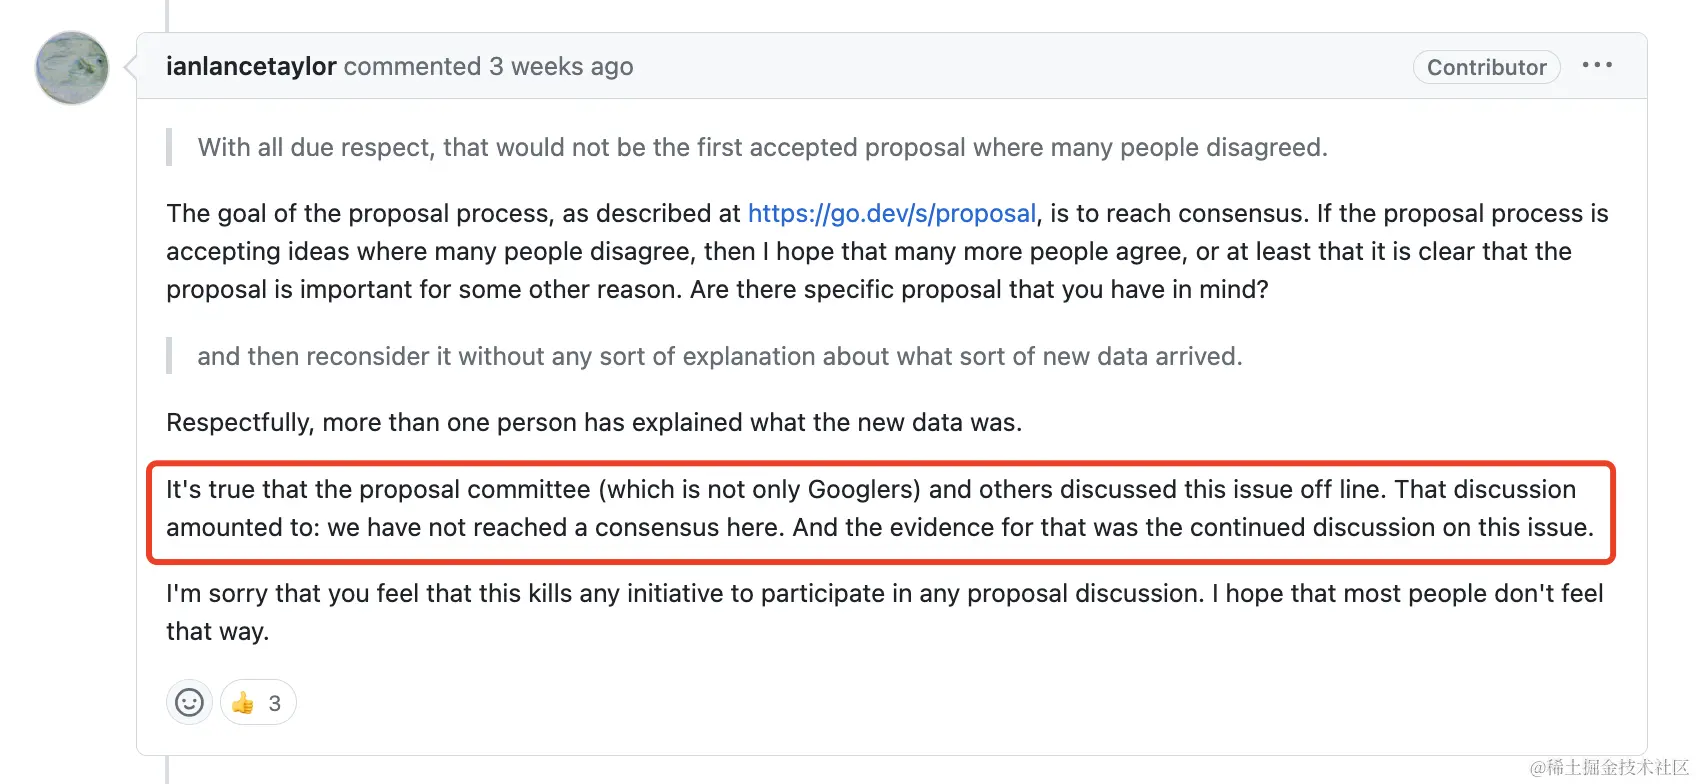The width and height of the screenshot is (1696, 784).
Task: Open the three-dot comment options menu
Action: [x=1597, y=65]
